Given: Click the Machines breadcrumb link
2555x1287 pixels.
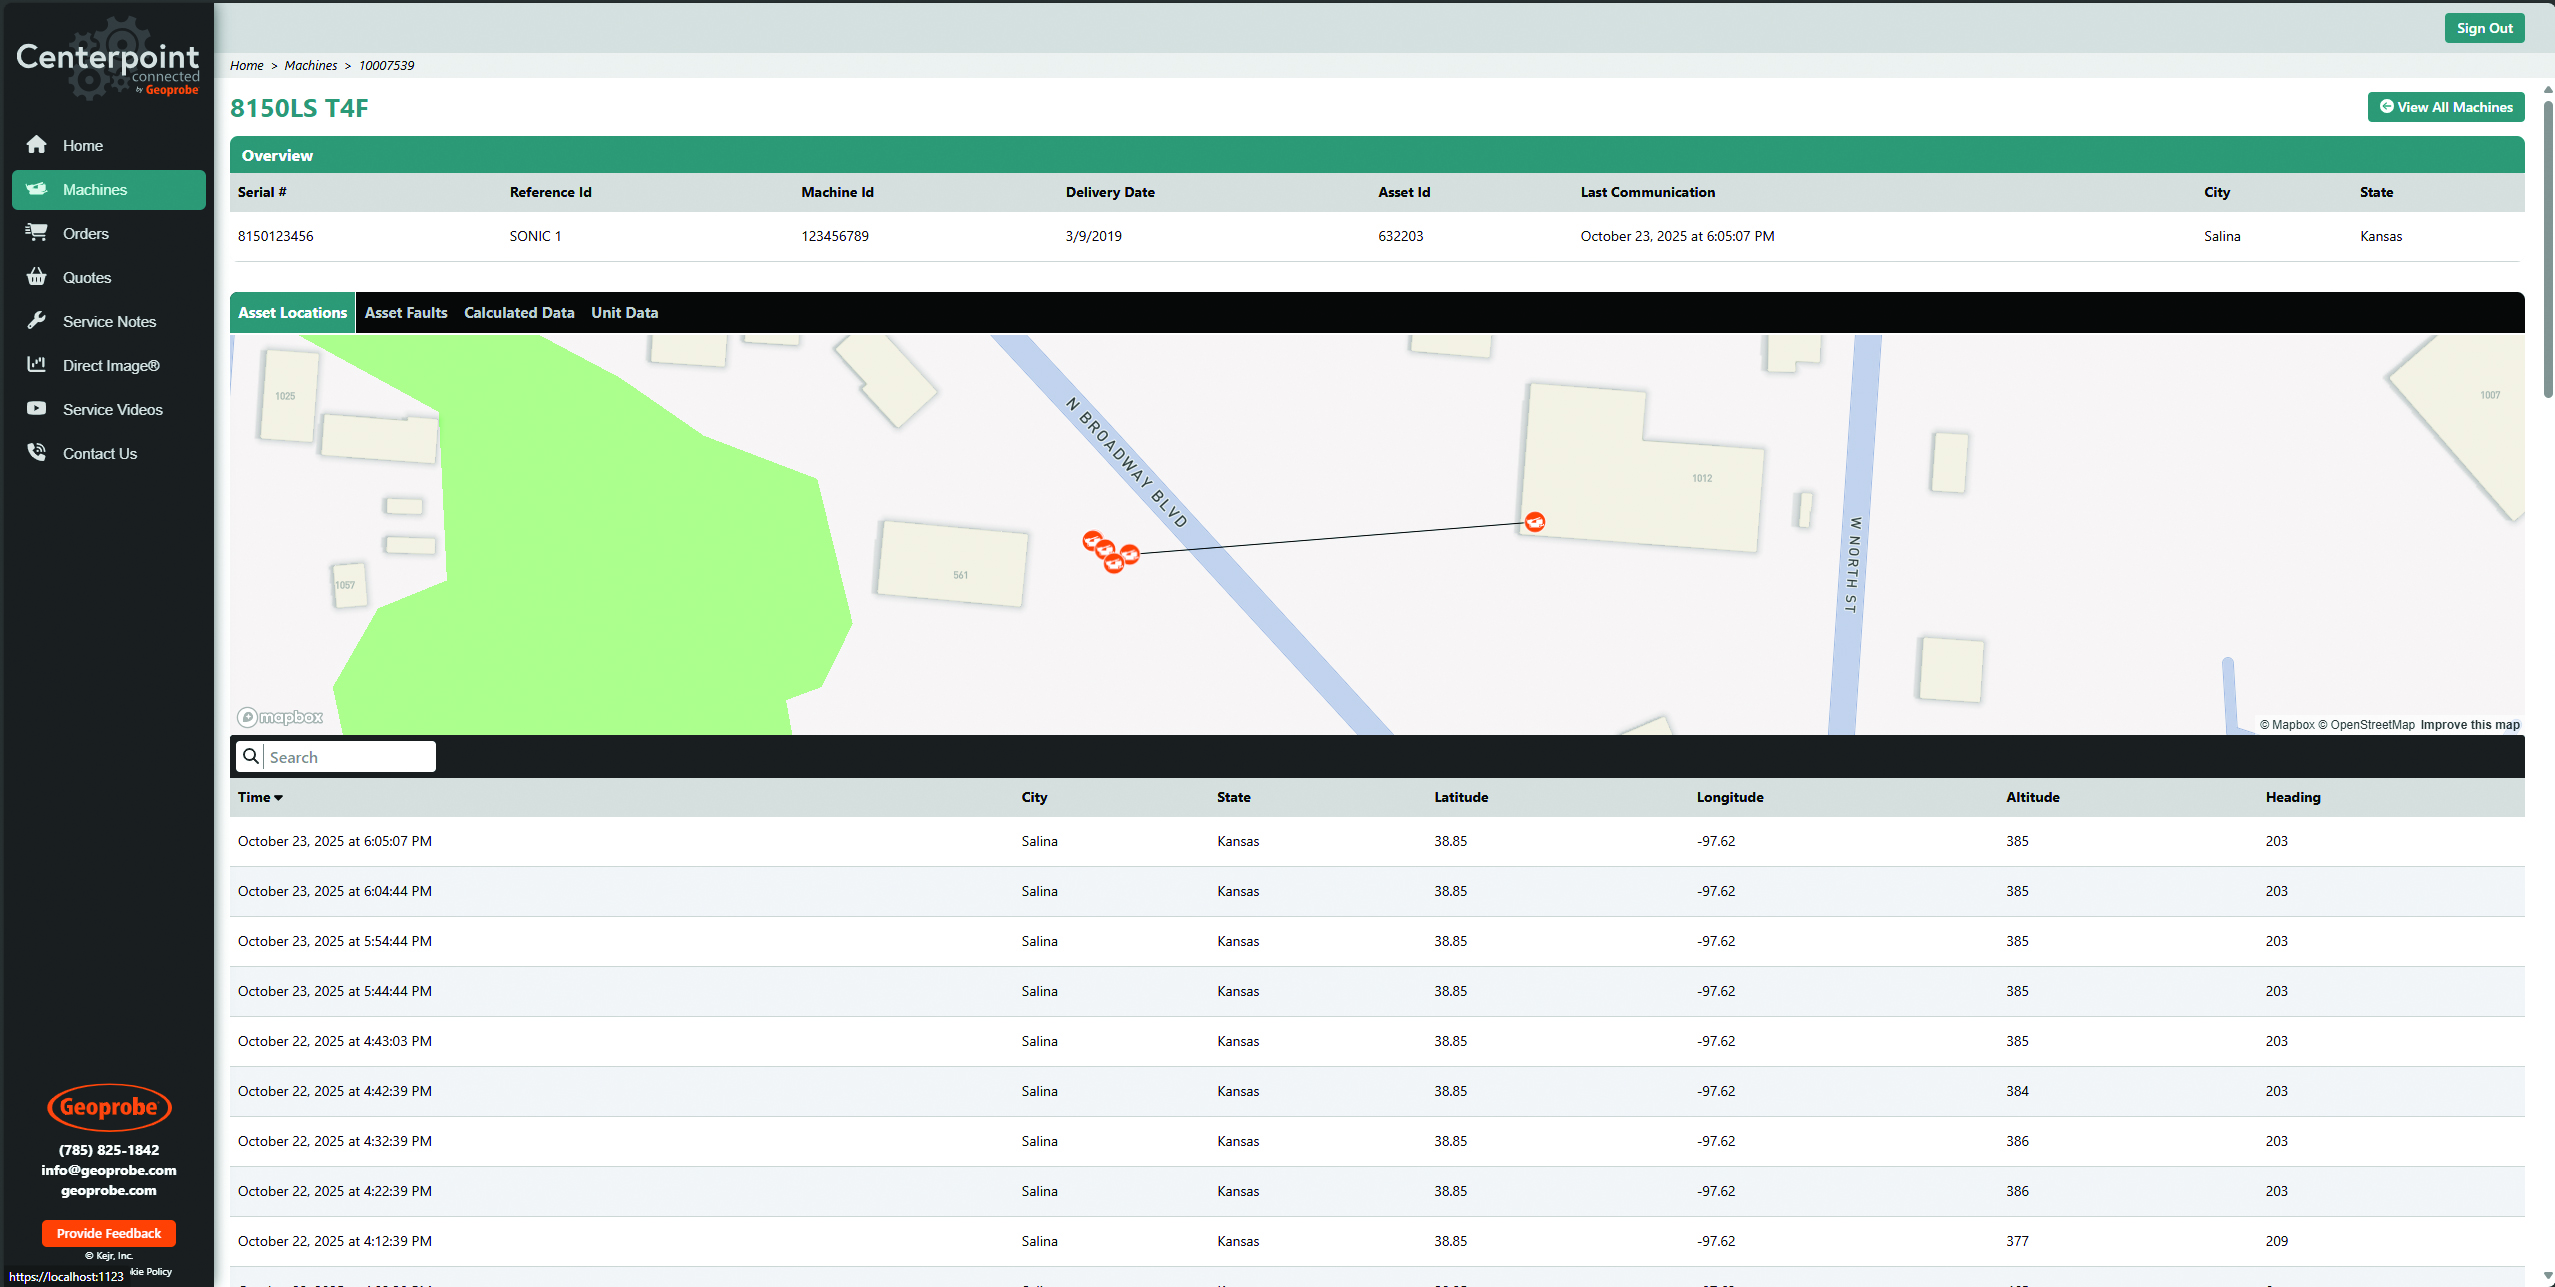Looking at the screenshot, I should (310, 65).
